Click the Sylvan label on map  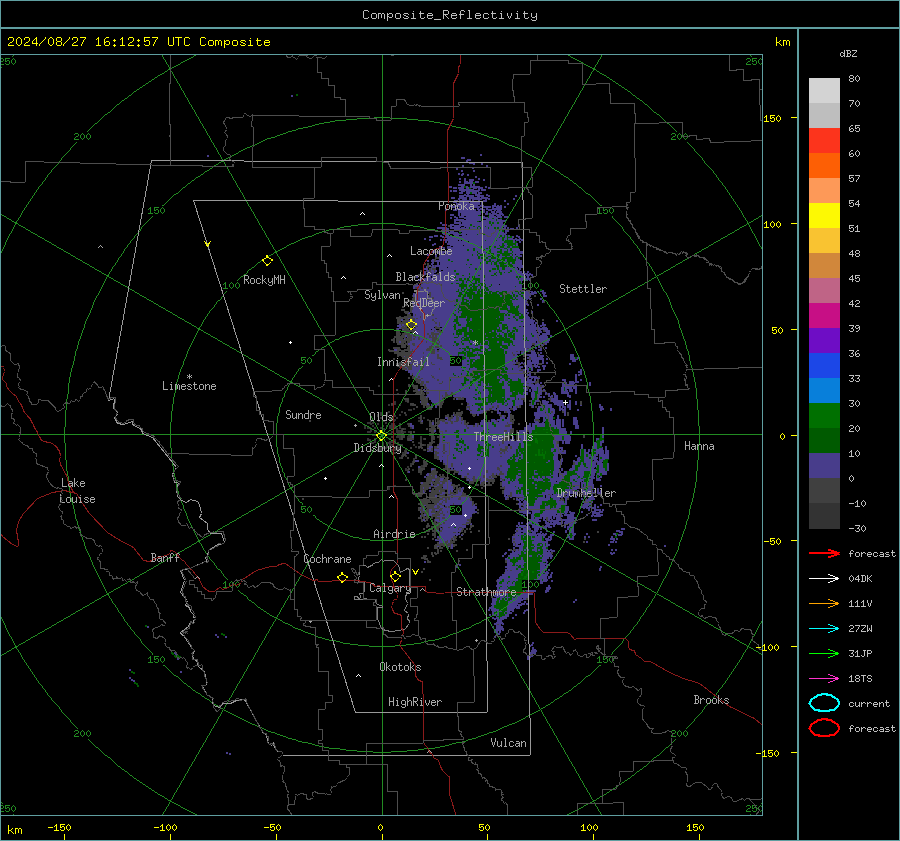[x=382, y=295]
